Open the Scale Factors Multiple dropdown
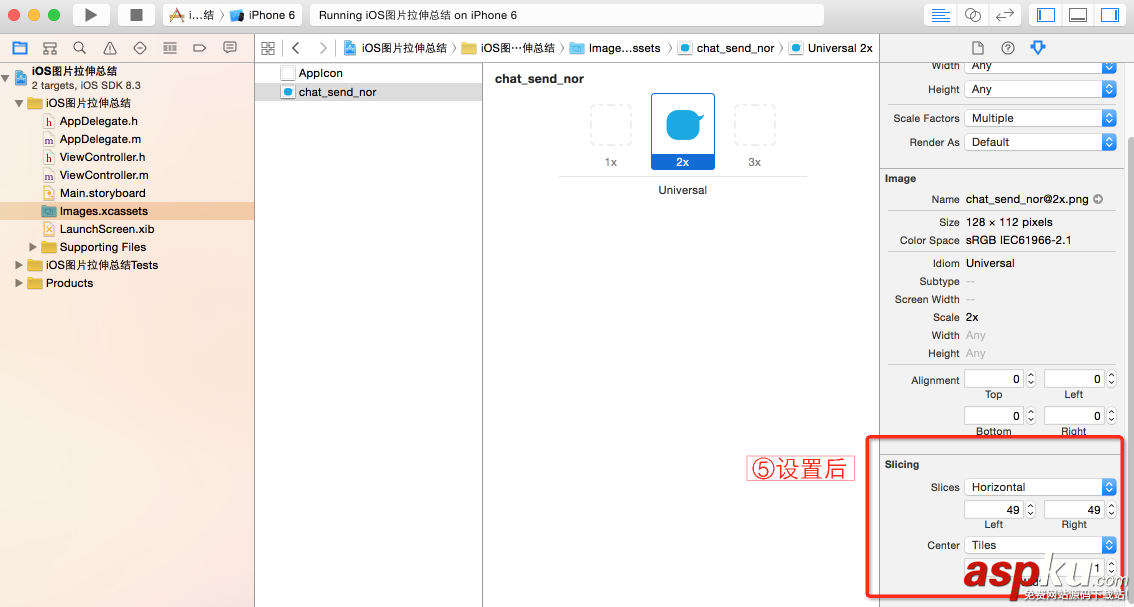 click(x=1040, y=117)
